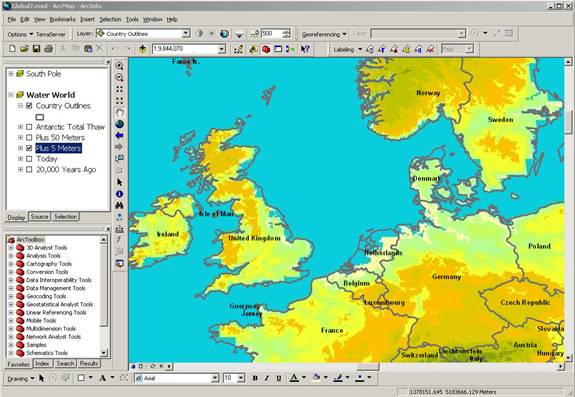575x397 pixels.
Task: Click the Print icon
Action: click(48, 49)
